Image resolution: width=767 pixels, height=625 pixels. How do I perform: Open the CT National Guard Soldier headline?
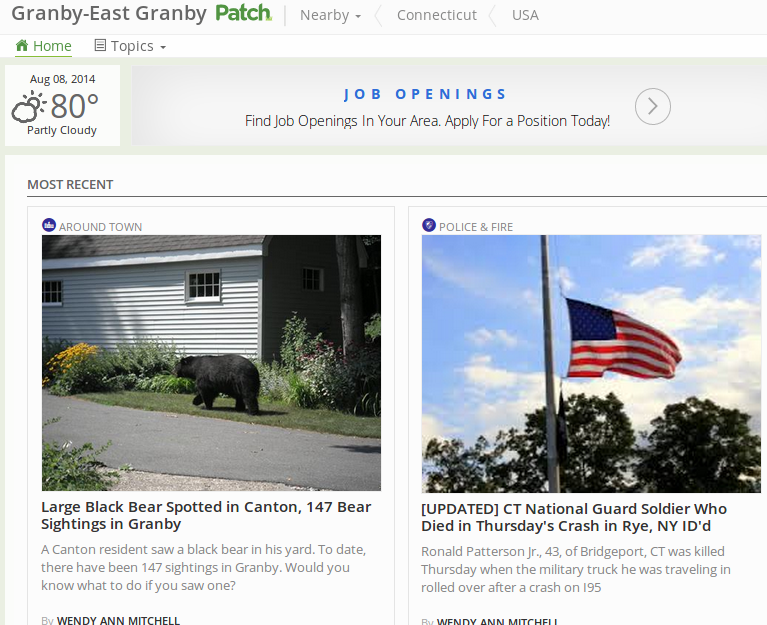(574, 517)
